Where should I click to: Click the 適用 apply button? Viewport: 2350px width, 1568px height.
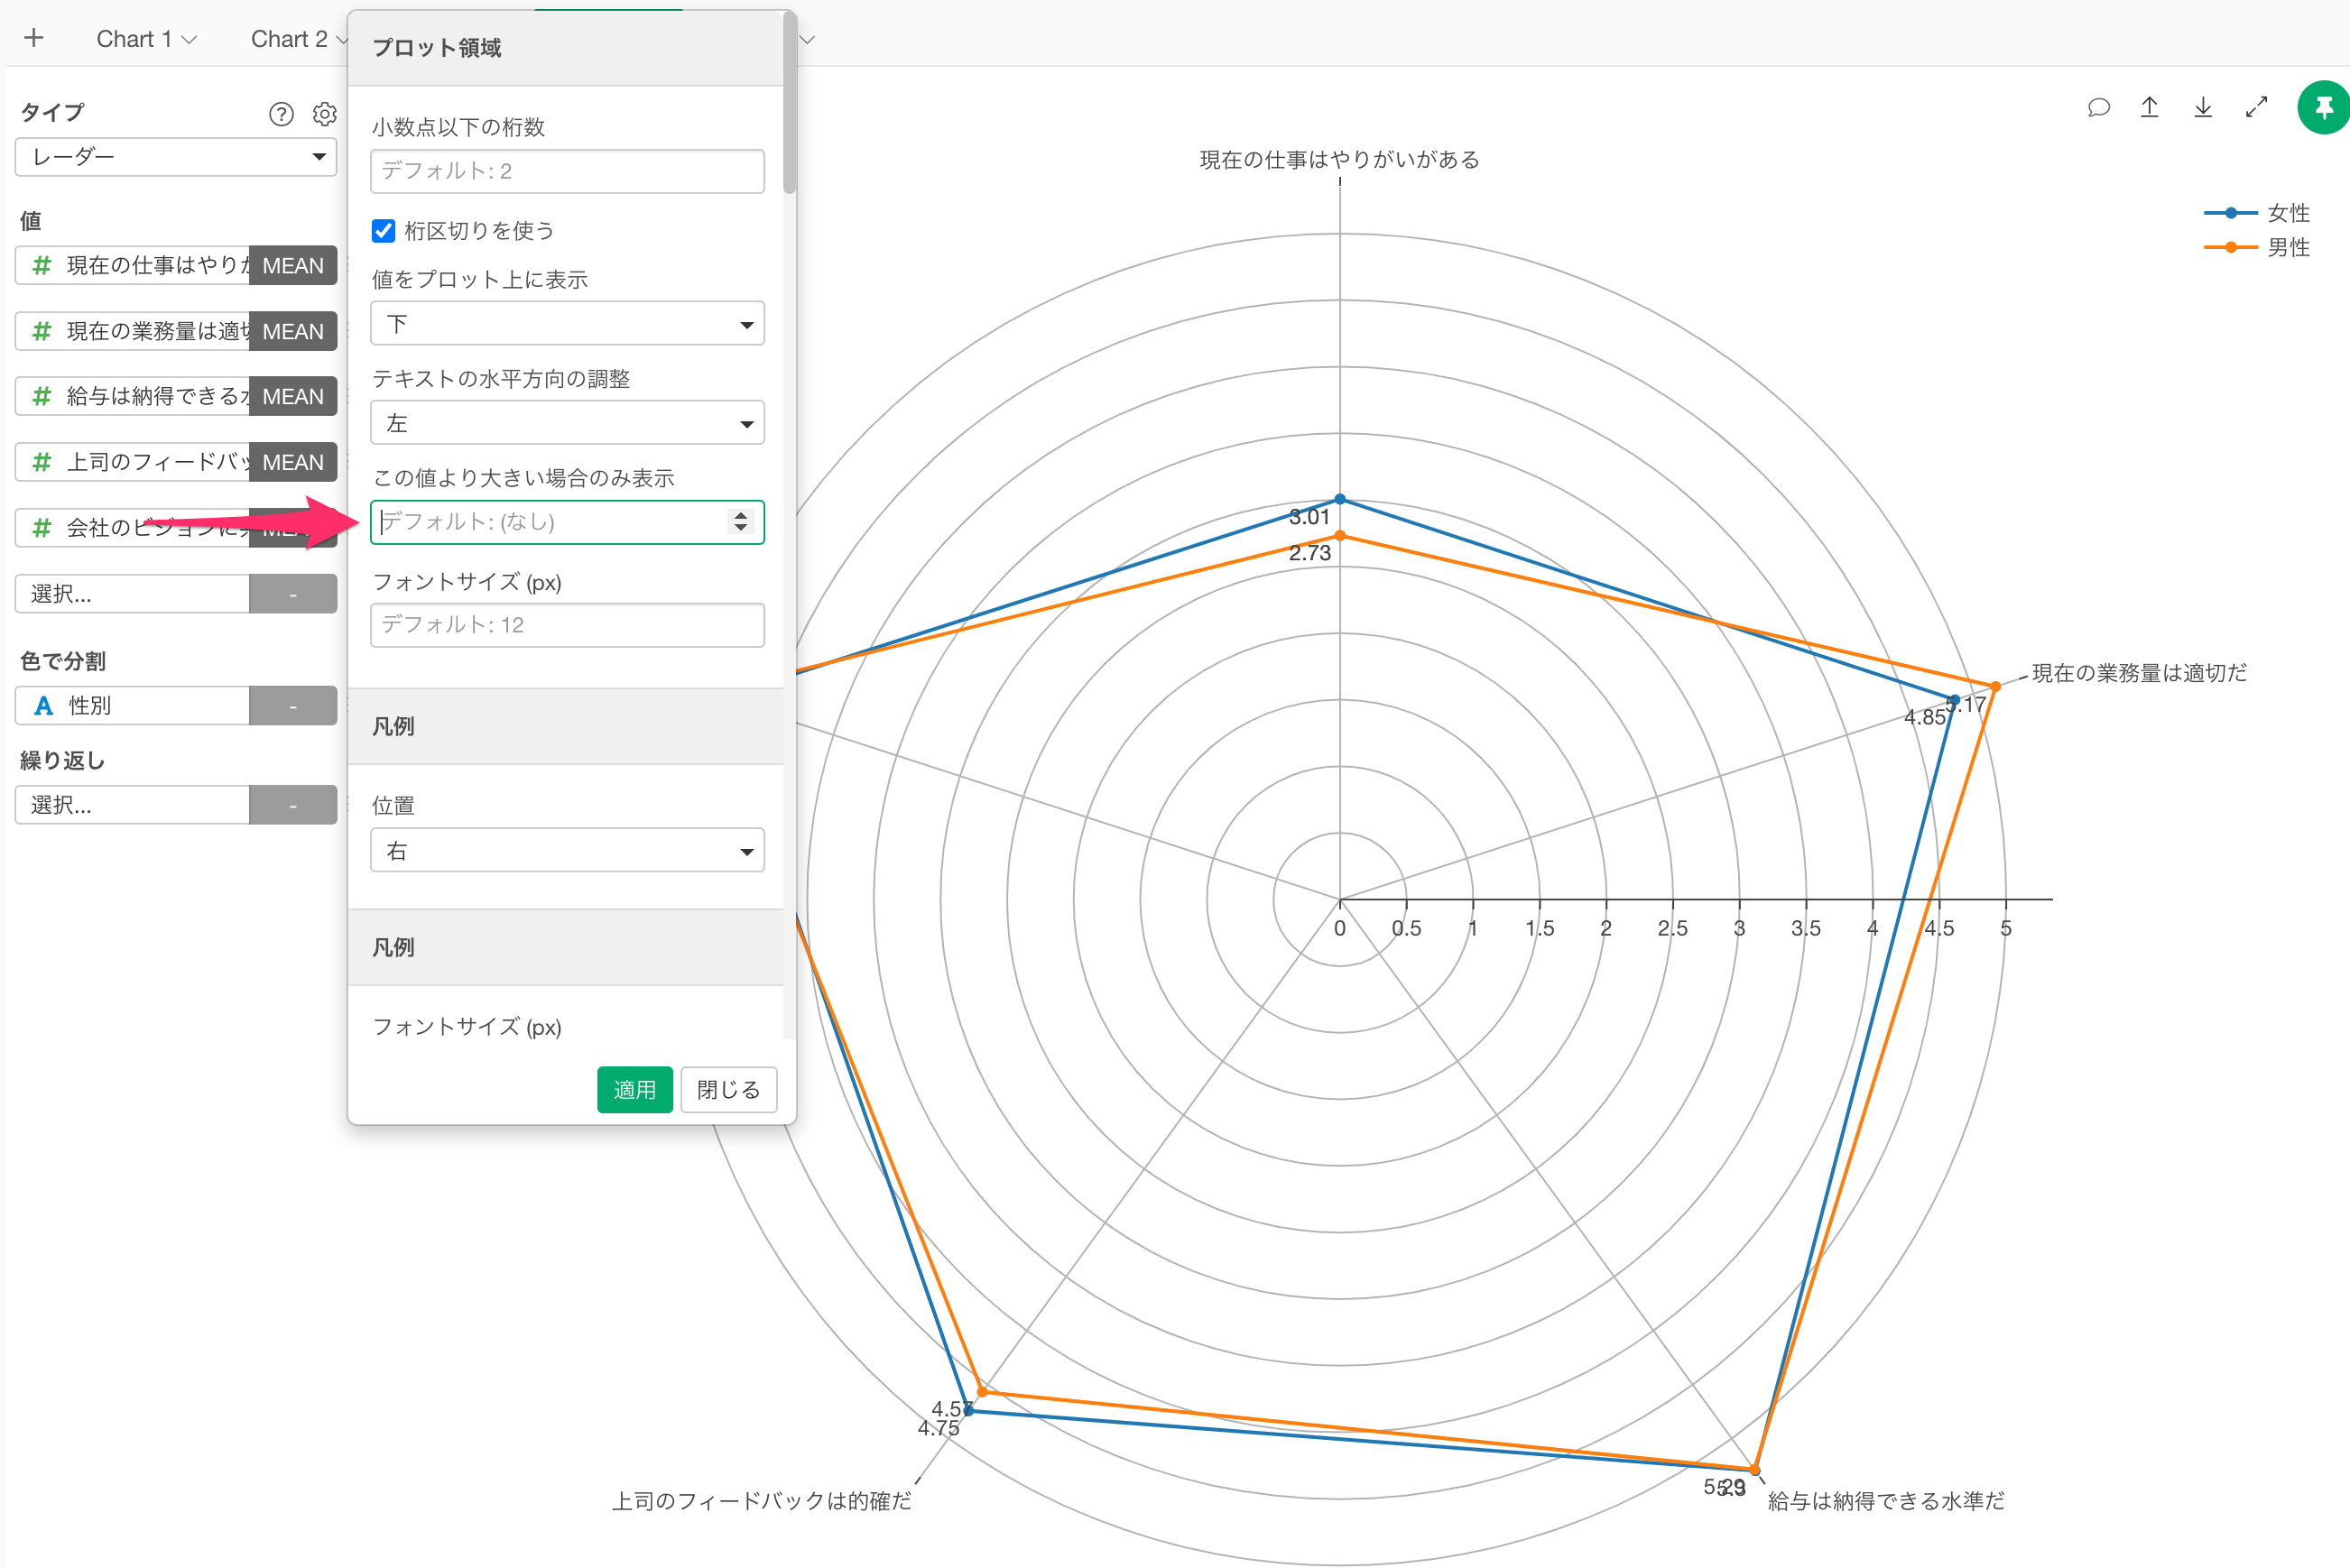pyautogui.click(x=634, y=1089)
